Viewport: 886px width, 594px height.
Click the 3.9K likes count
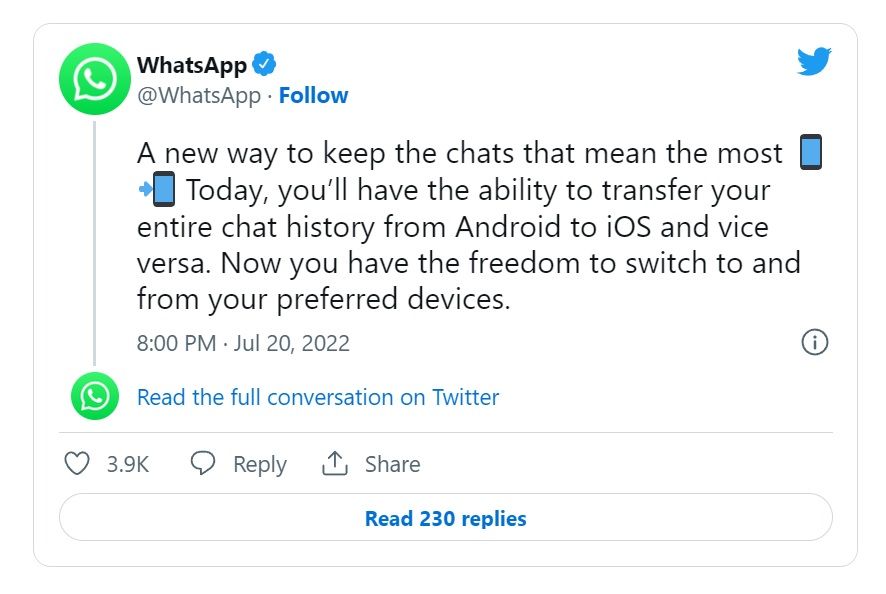[128, 465]
